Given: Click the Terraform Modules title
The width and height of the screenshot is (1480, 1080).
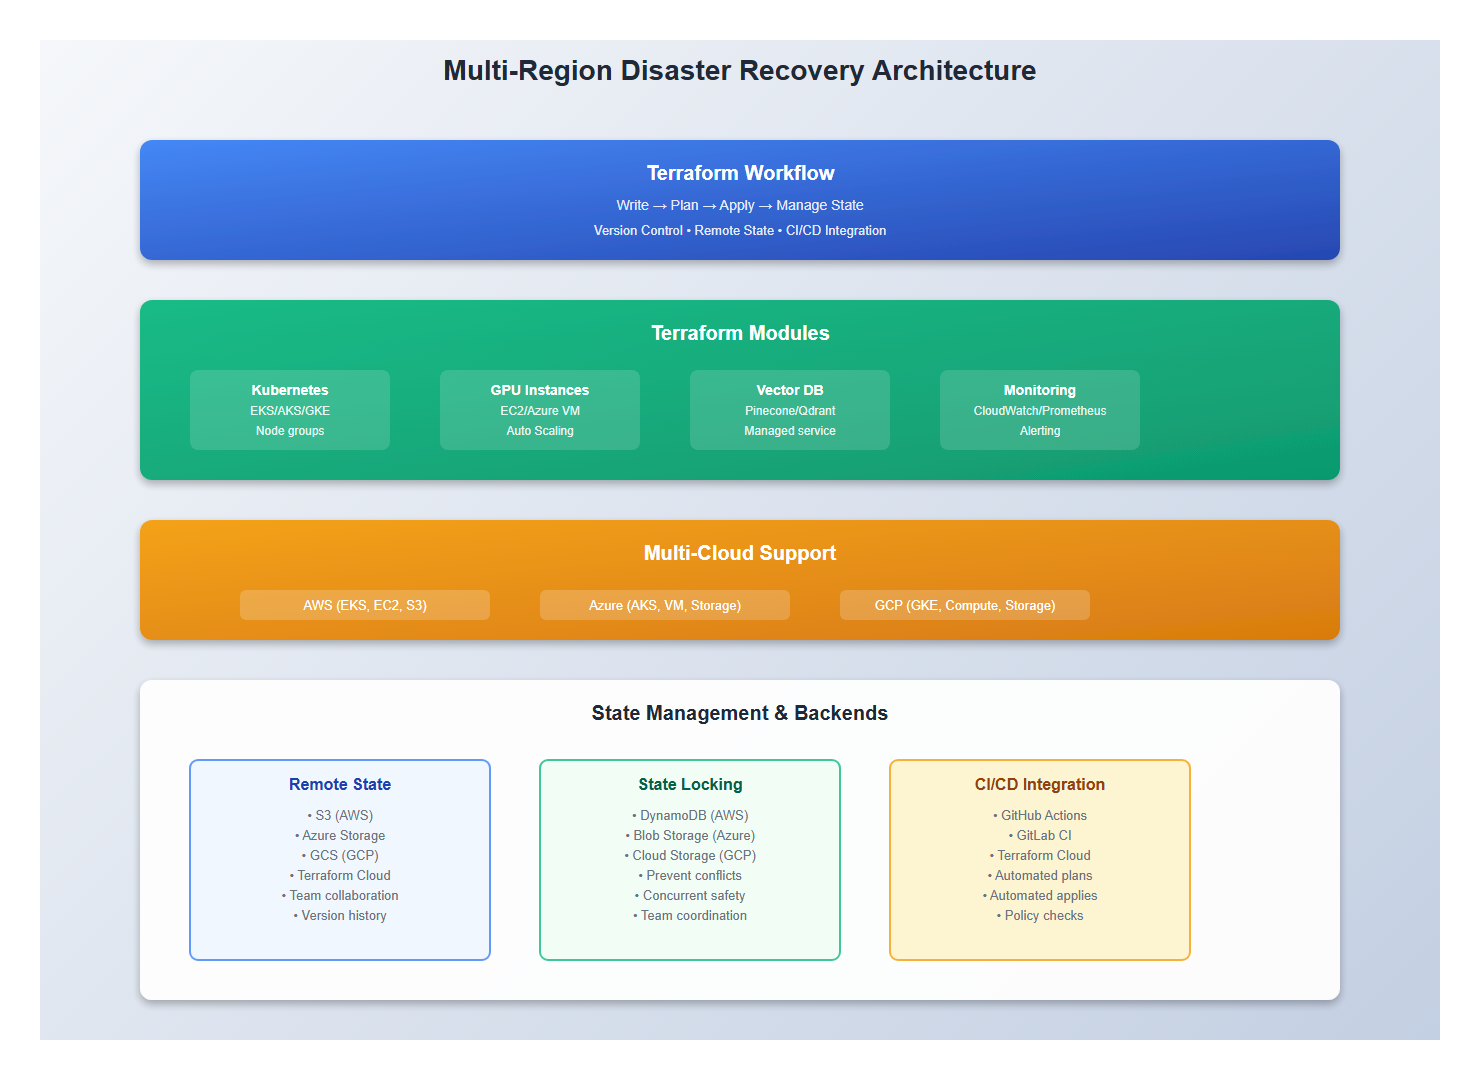Looking at the screenshot, I should tap(740, 333).
